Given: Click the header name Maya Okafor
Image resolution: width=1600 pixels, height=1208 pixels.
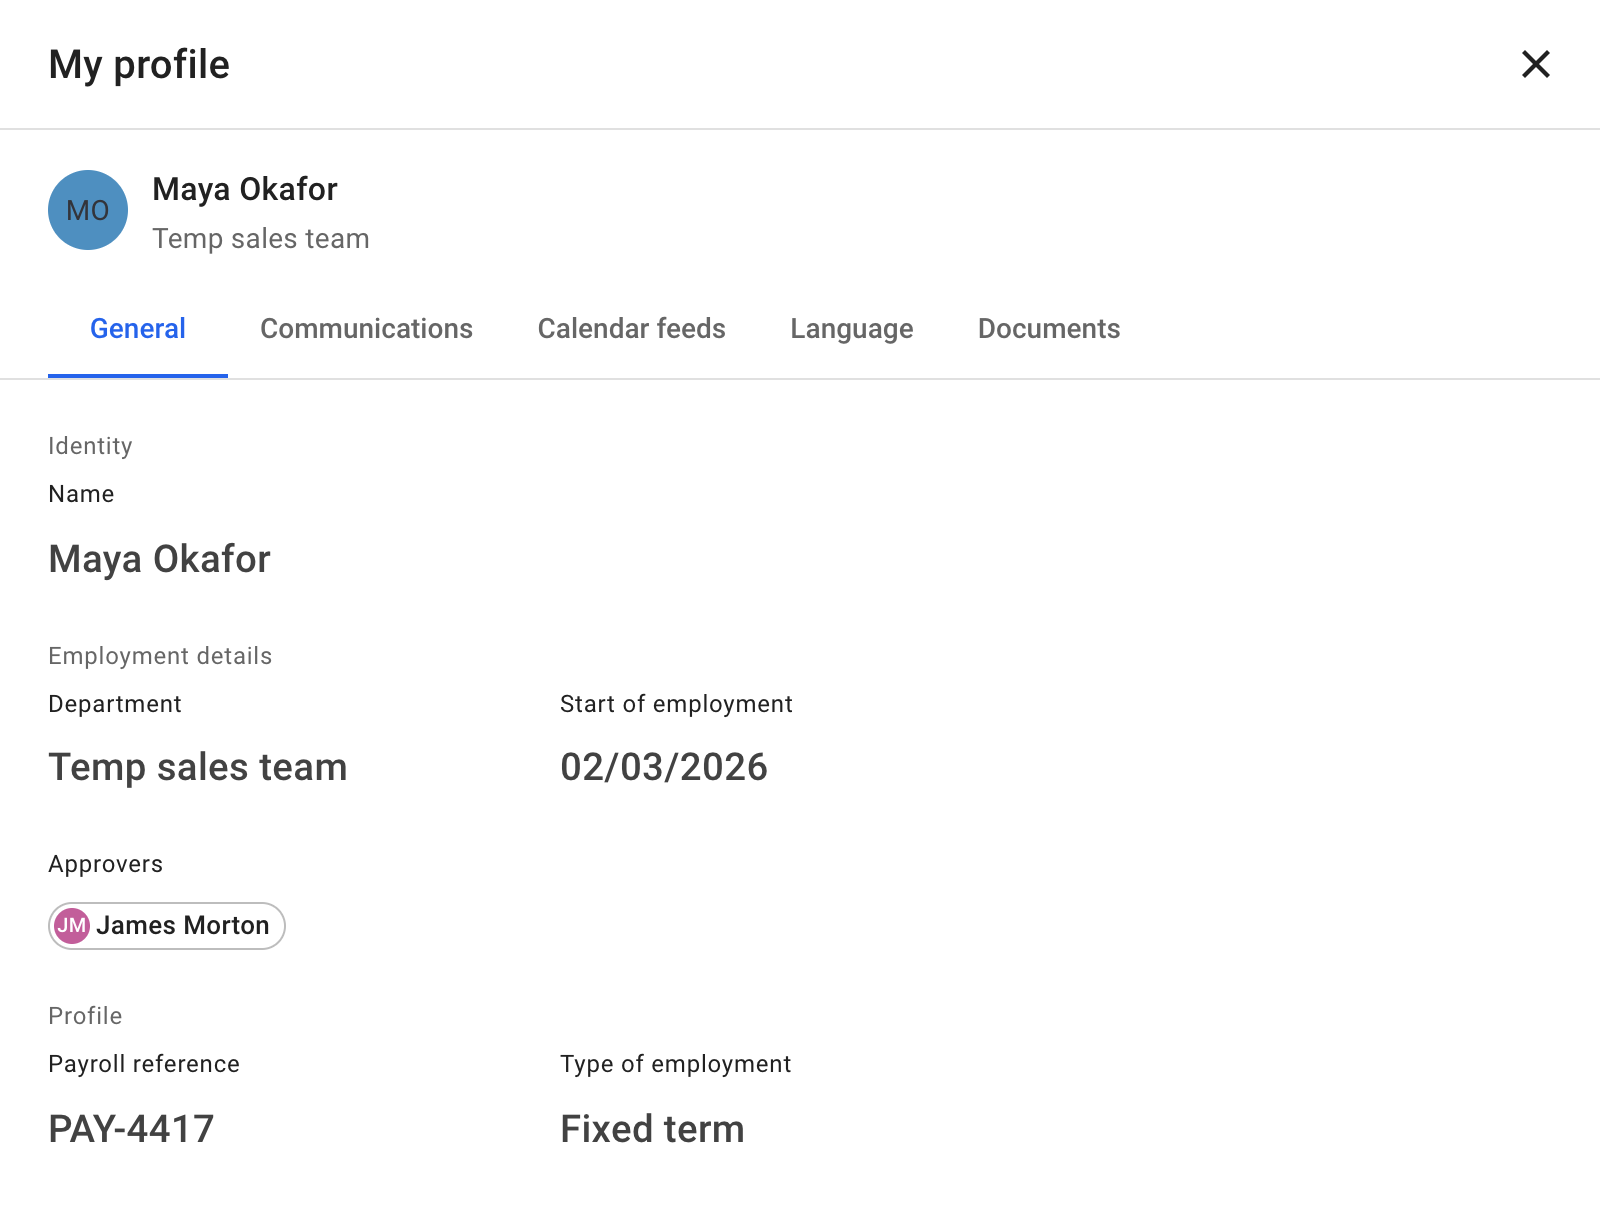Looking at the screenshot, I should [245, 189].
